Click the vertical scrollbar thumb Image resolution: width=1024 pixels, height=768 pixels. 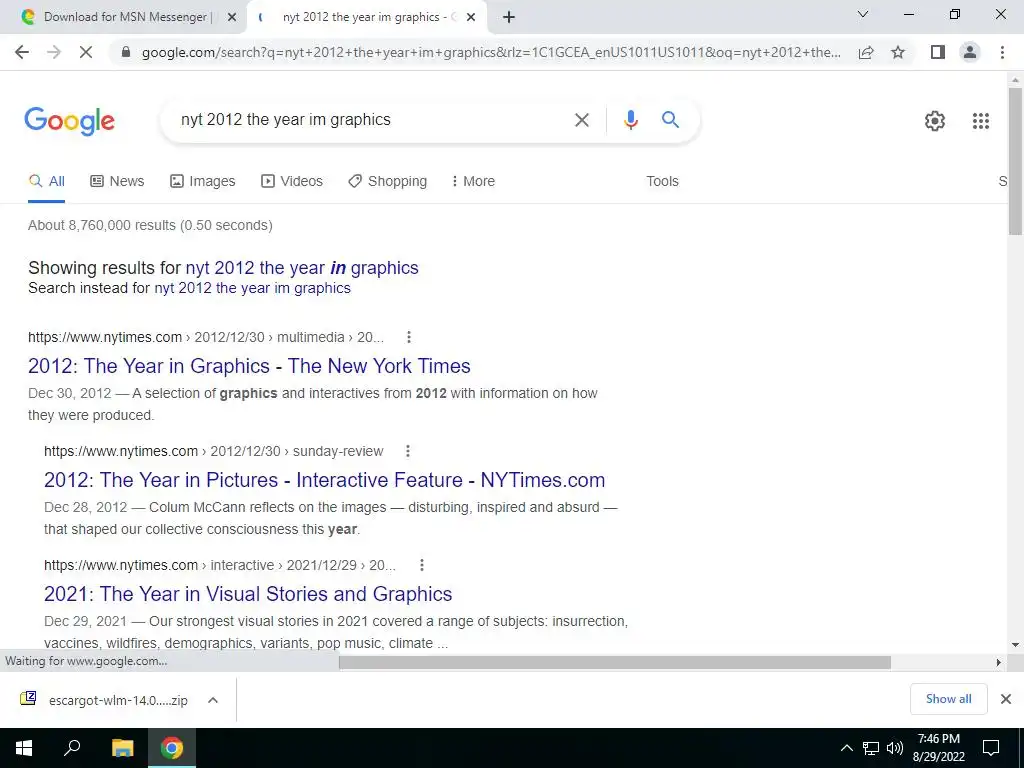coord(1015,160)
